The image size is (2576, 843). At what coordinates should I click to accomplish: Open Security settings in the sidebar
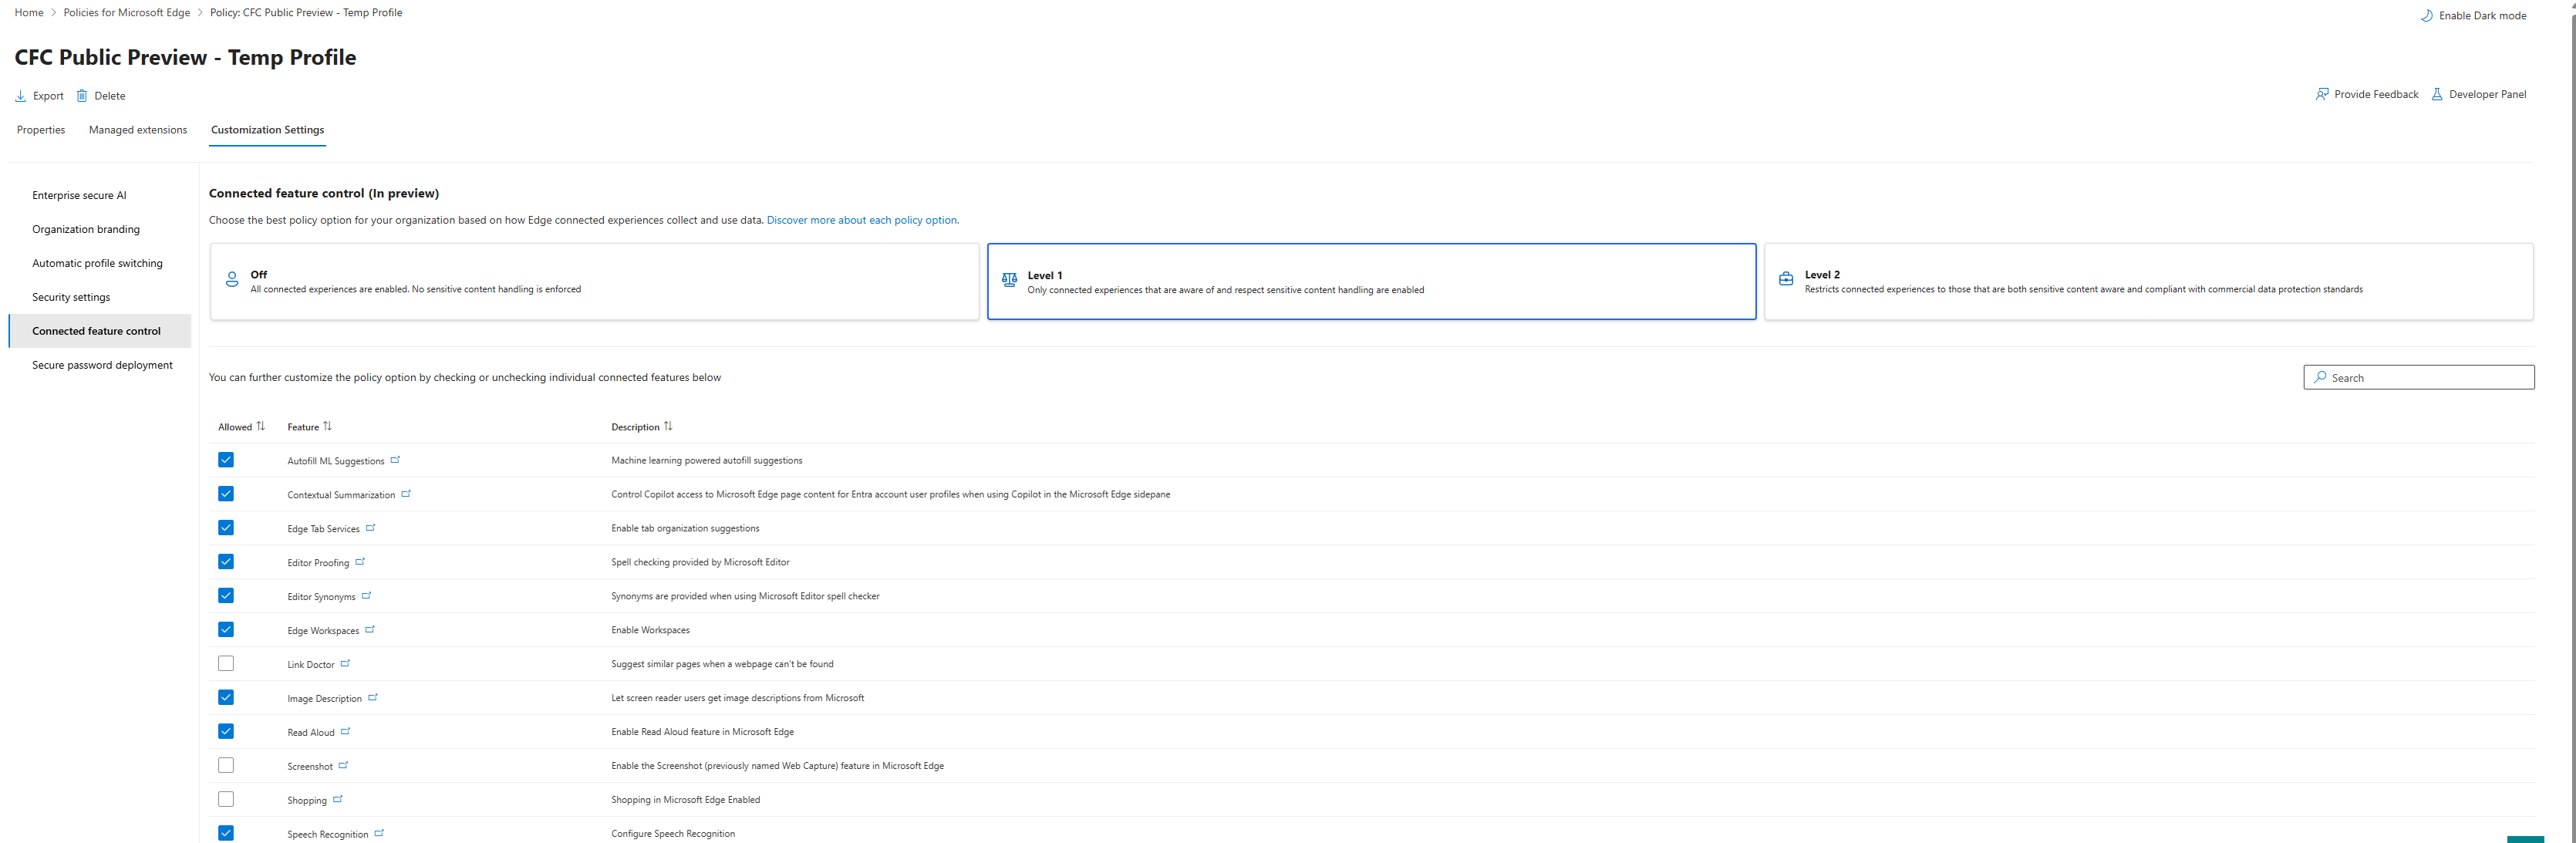[71, 297]
